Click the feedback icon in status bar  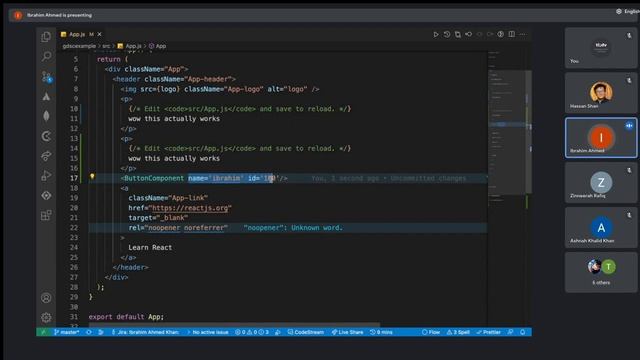coord(510,332)
